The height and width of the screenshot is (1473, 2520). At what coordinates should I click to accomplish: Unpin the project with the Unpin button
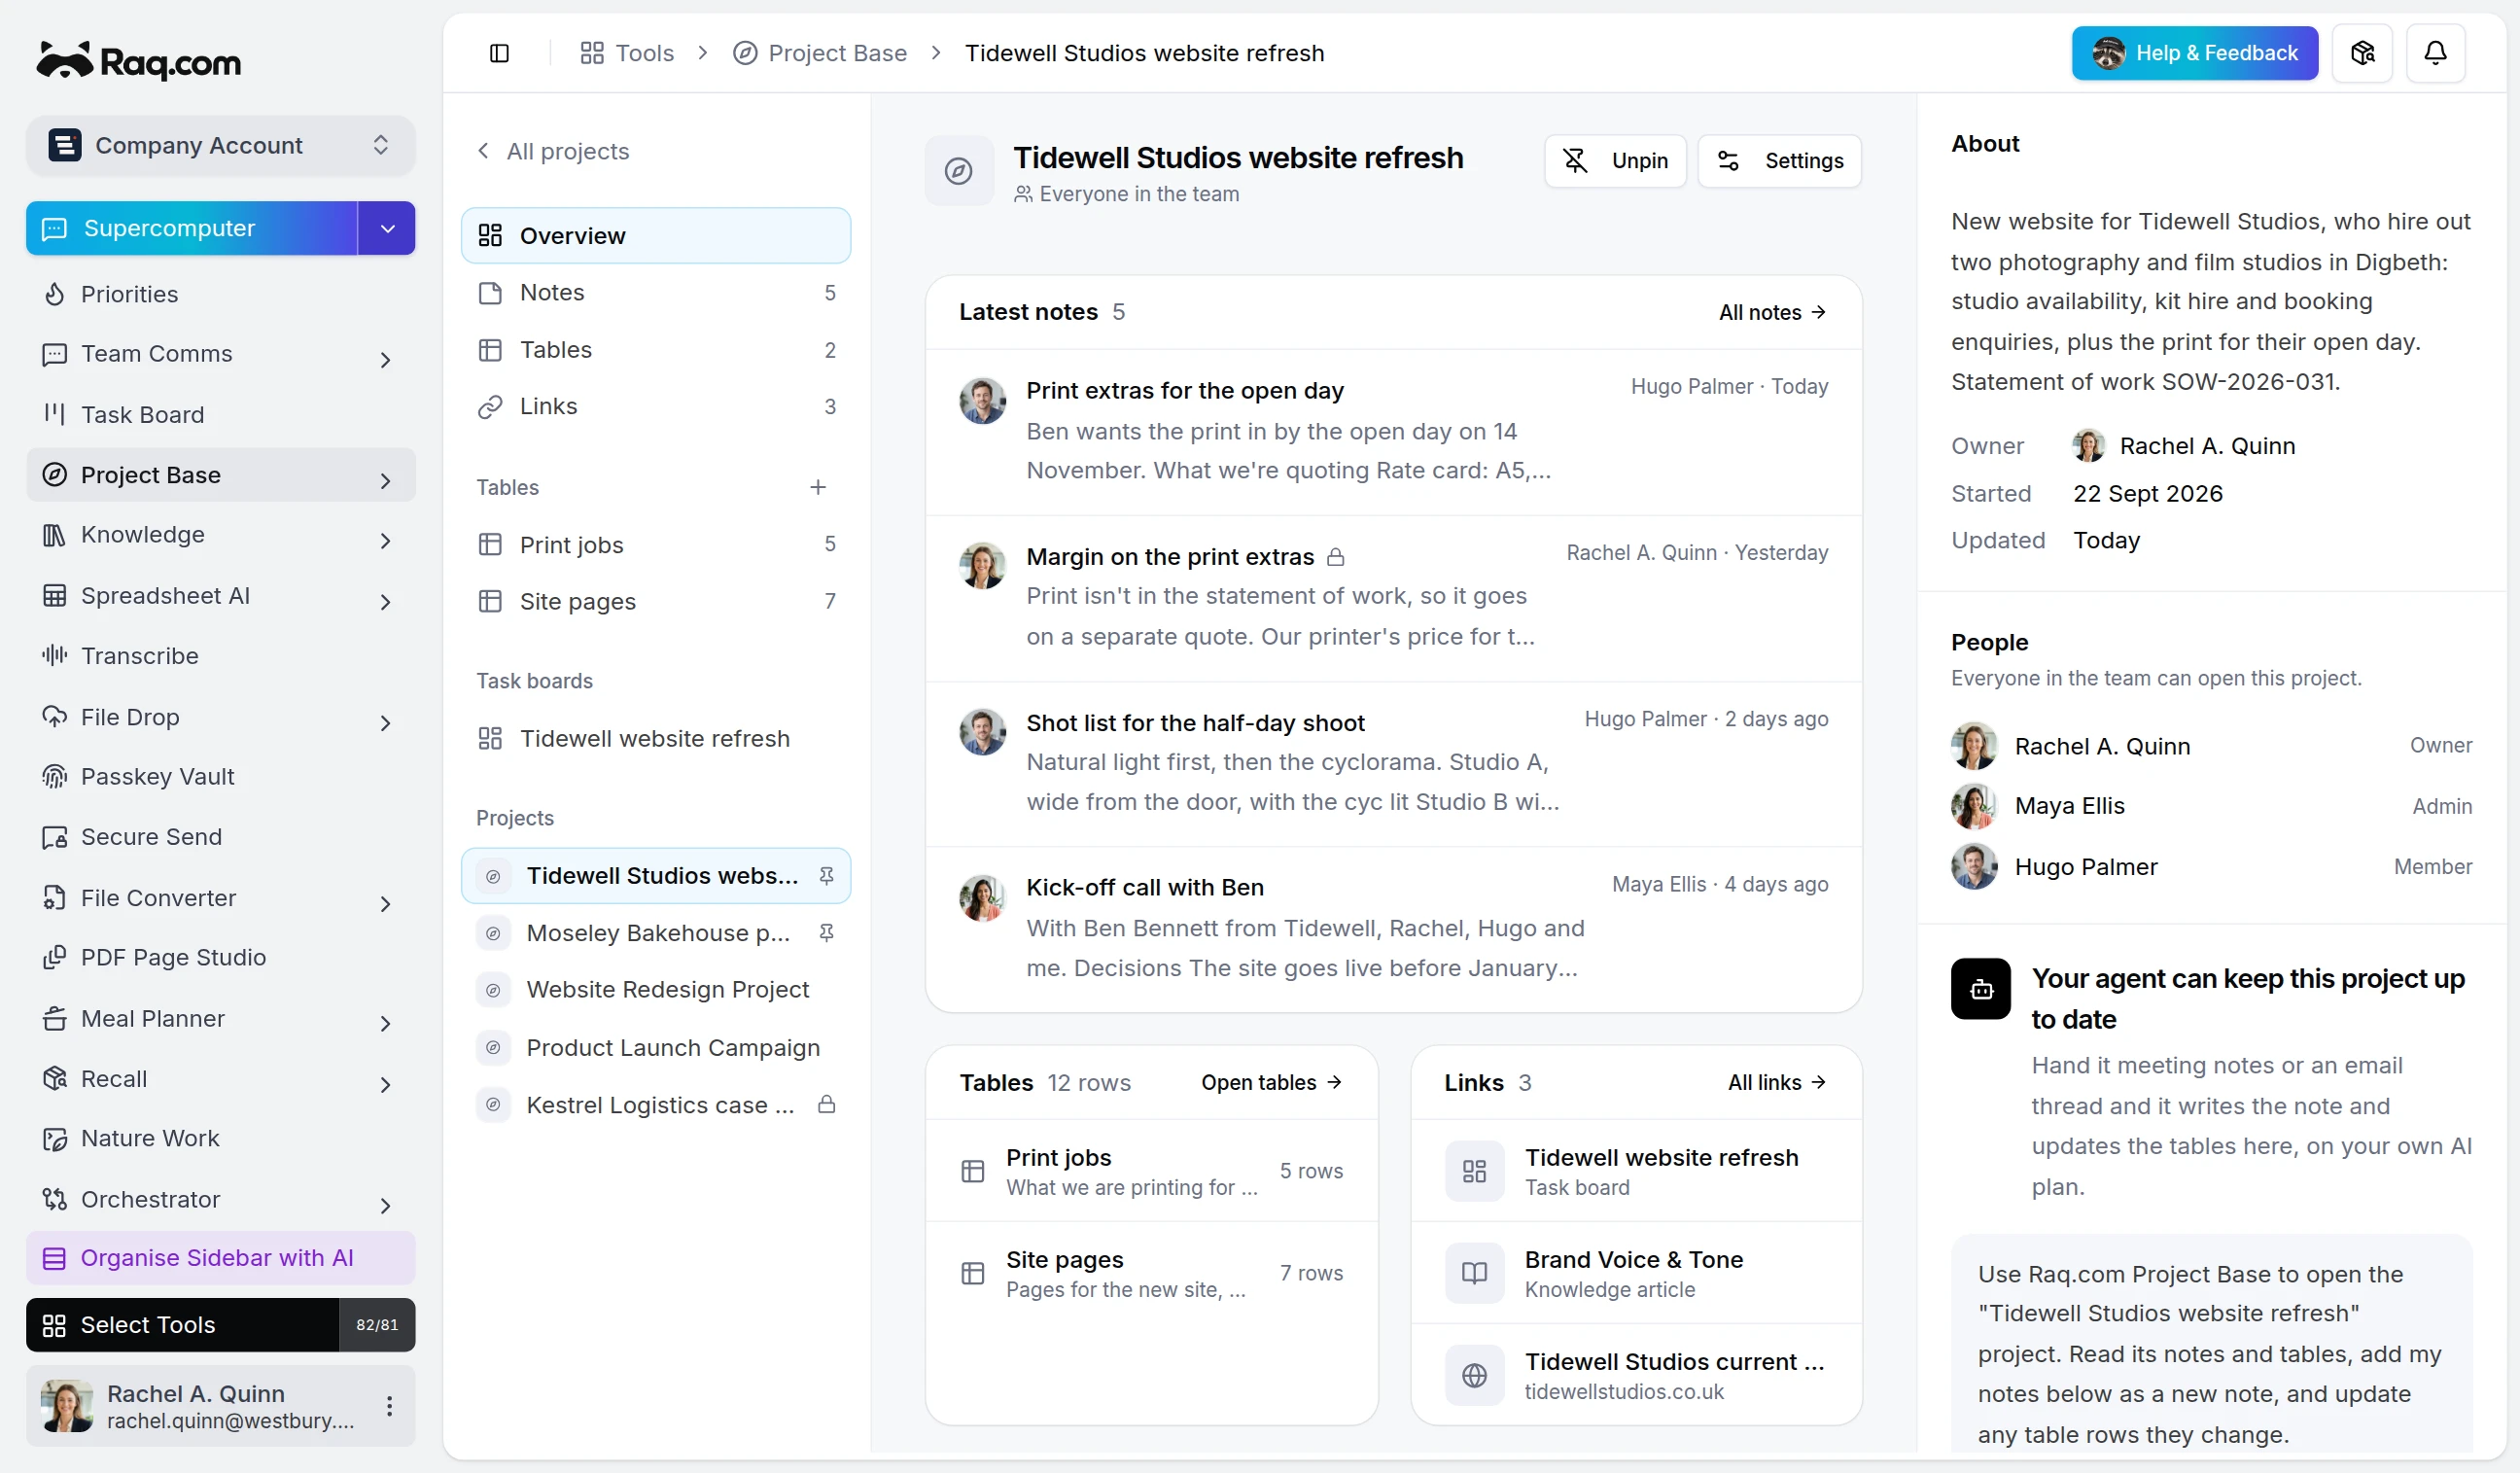(x=1615, y=161)
